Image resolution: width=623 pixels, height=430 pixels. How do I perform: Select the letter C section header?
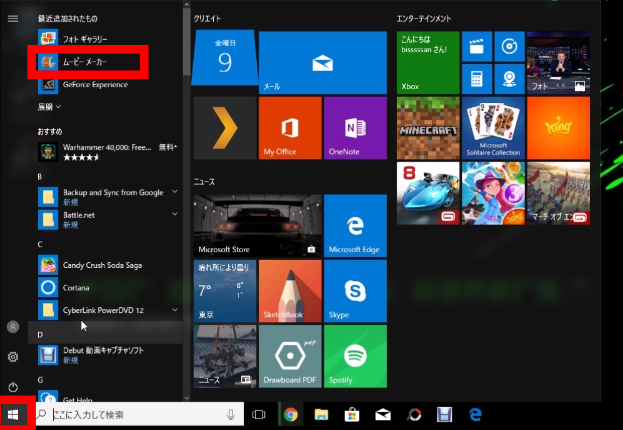40,244
